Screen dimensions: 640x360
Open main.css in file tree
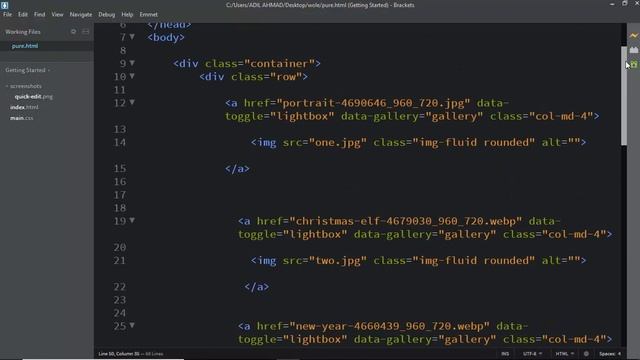[22, 118]
